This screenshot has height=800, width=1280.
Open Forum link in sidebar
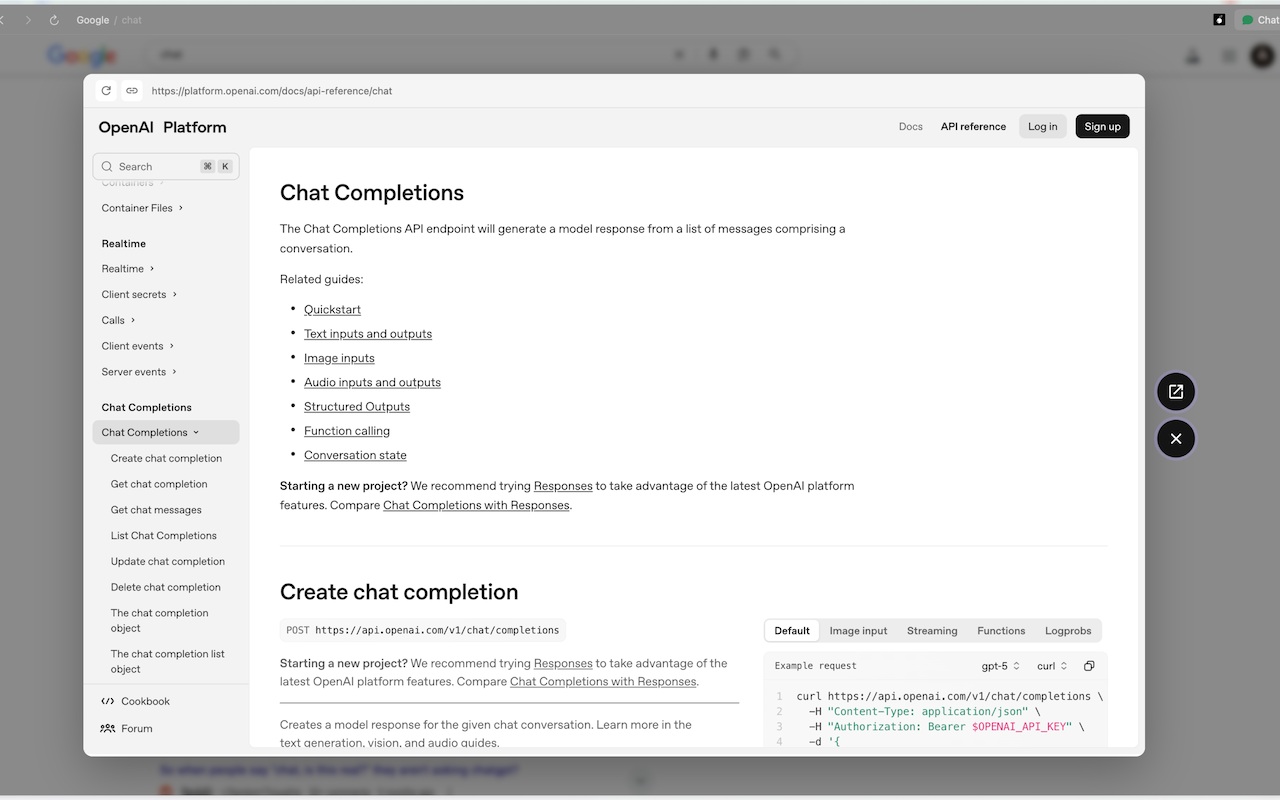click(127, 729)
